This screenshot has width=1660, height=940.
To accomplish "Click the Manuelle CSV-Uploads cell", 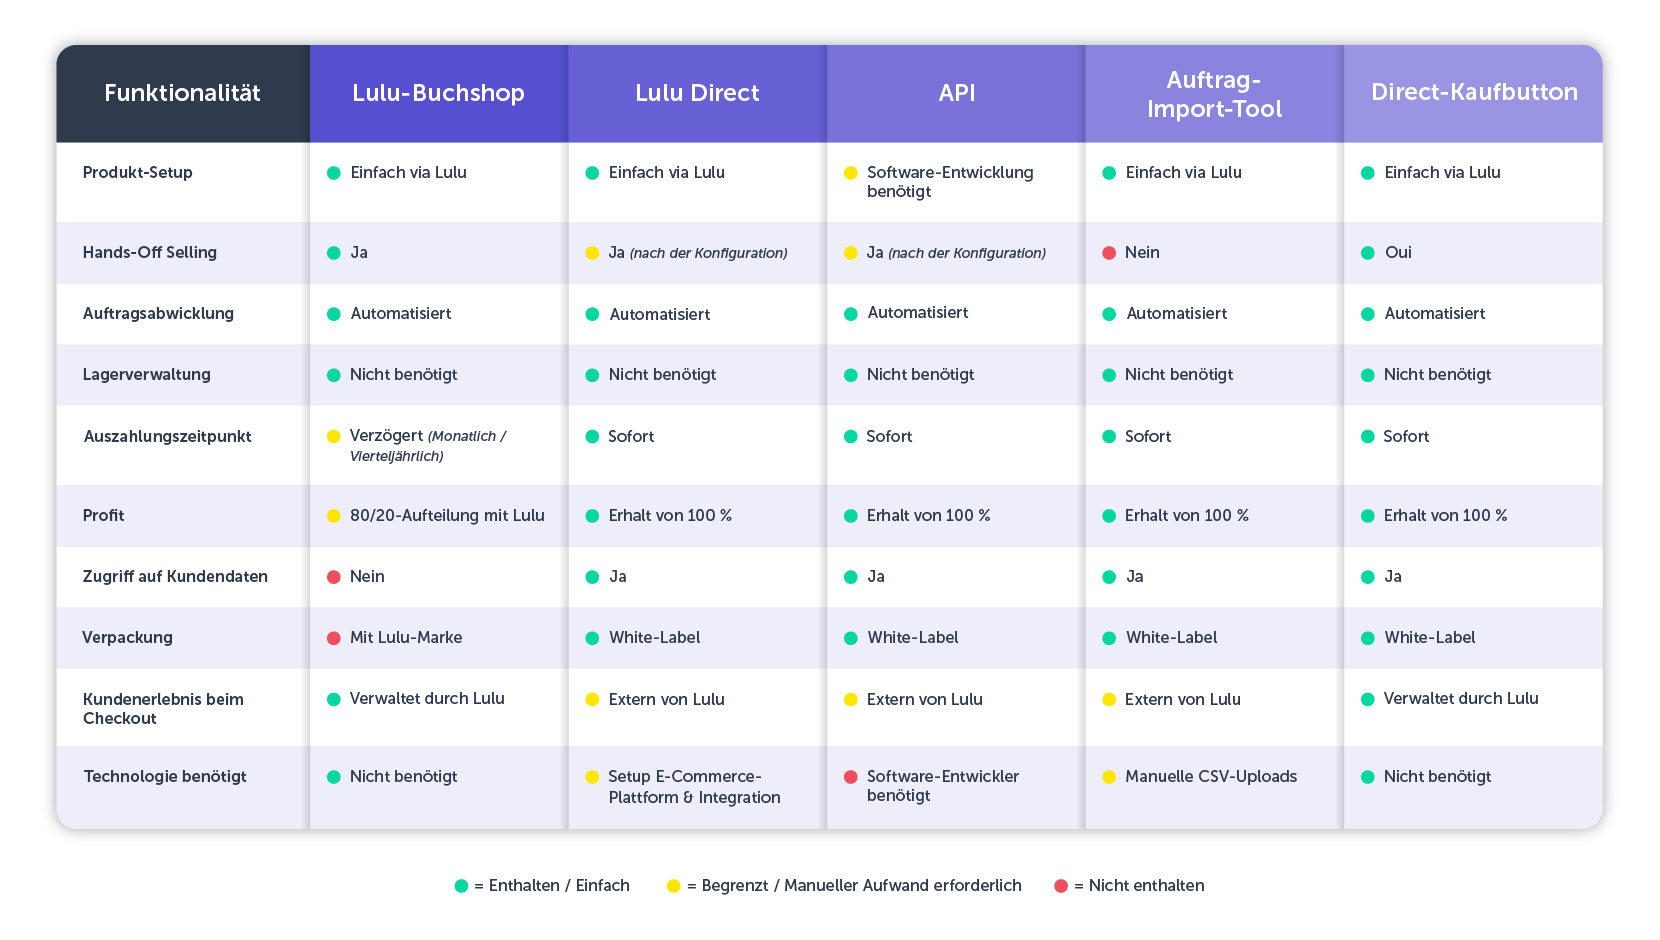I will (x=1211, y=776).
